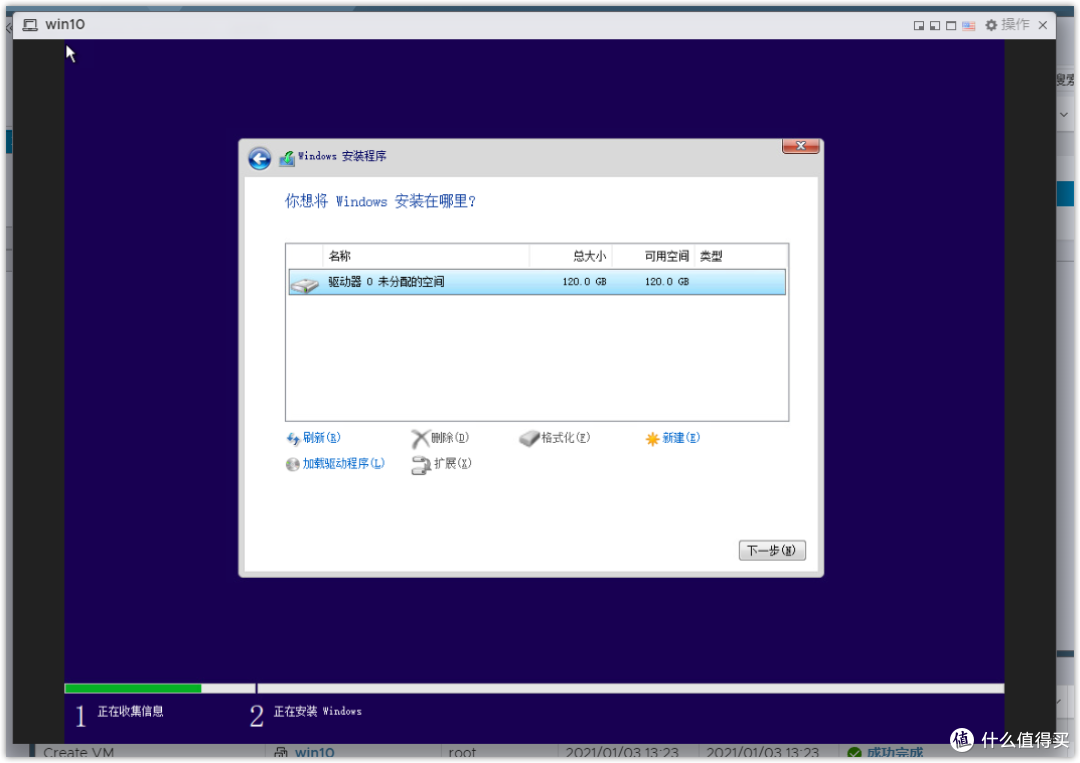The image size is (1080, 763).
Task: Click the third console window layout icon
Action: pyautogui.click(x=951, y=25)
